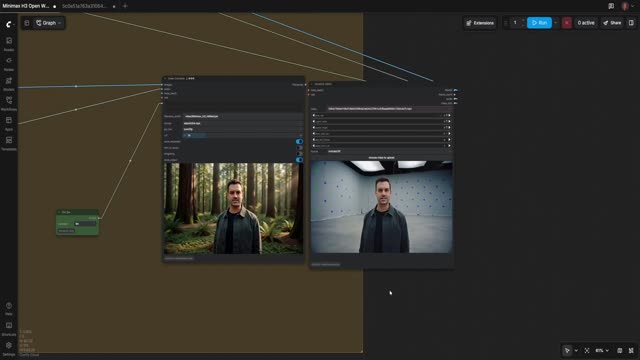Viewport: 640px width, 360px height.
Task: Click the forest video preview thumbnail
Action: coord(233,209)
